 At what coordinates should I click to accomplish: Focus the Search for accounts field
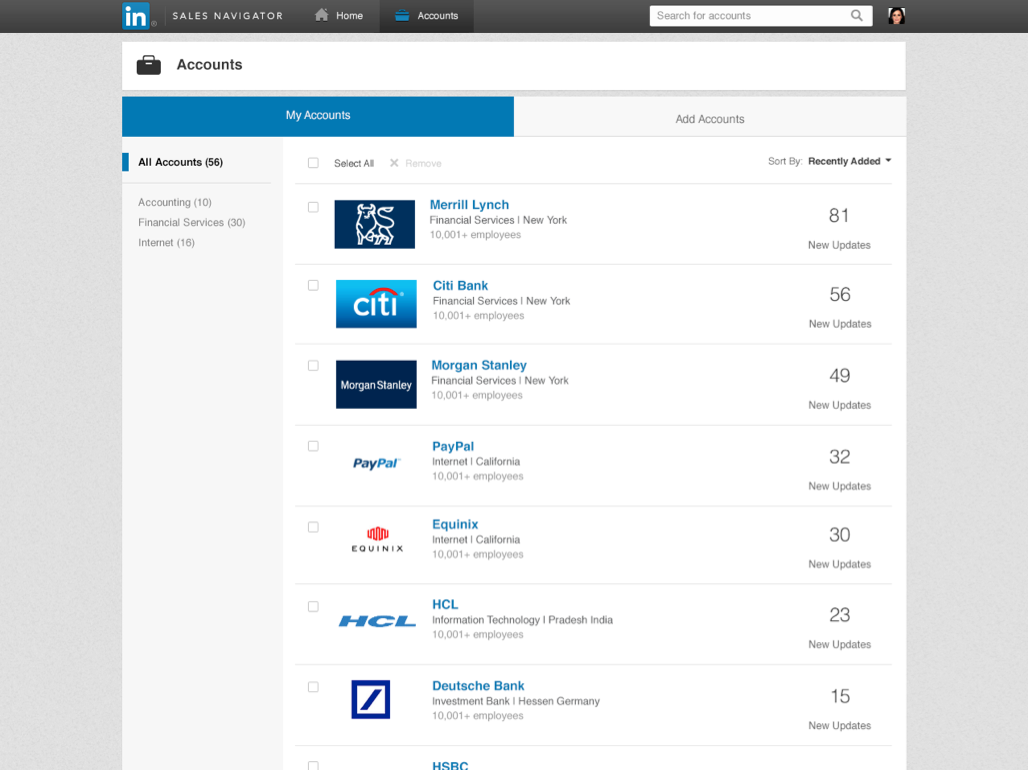(x=761, y=16)
